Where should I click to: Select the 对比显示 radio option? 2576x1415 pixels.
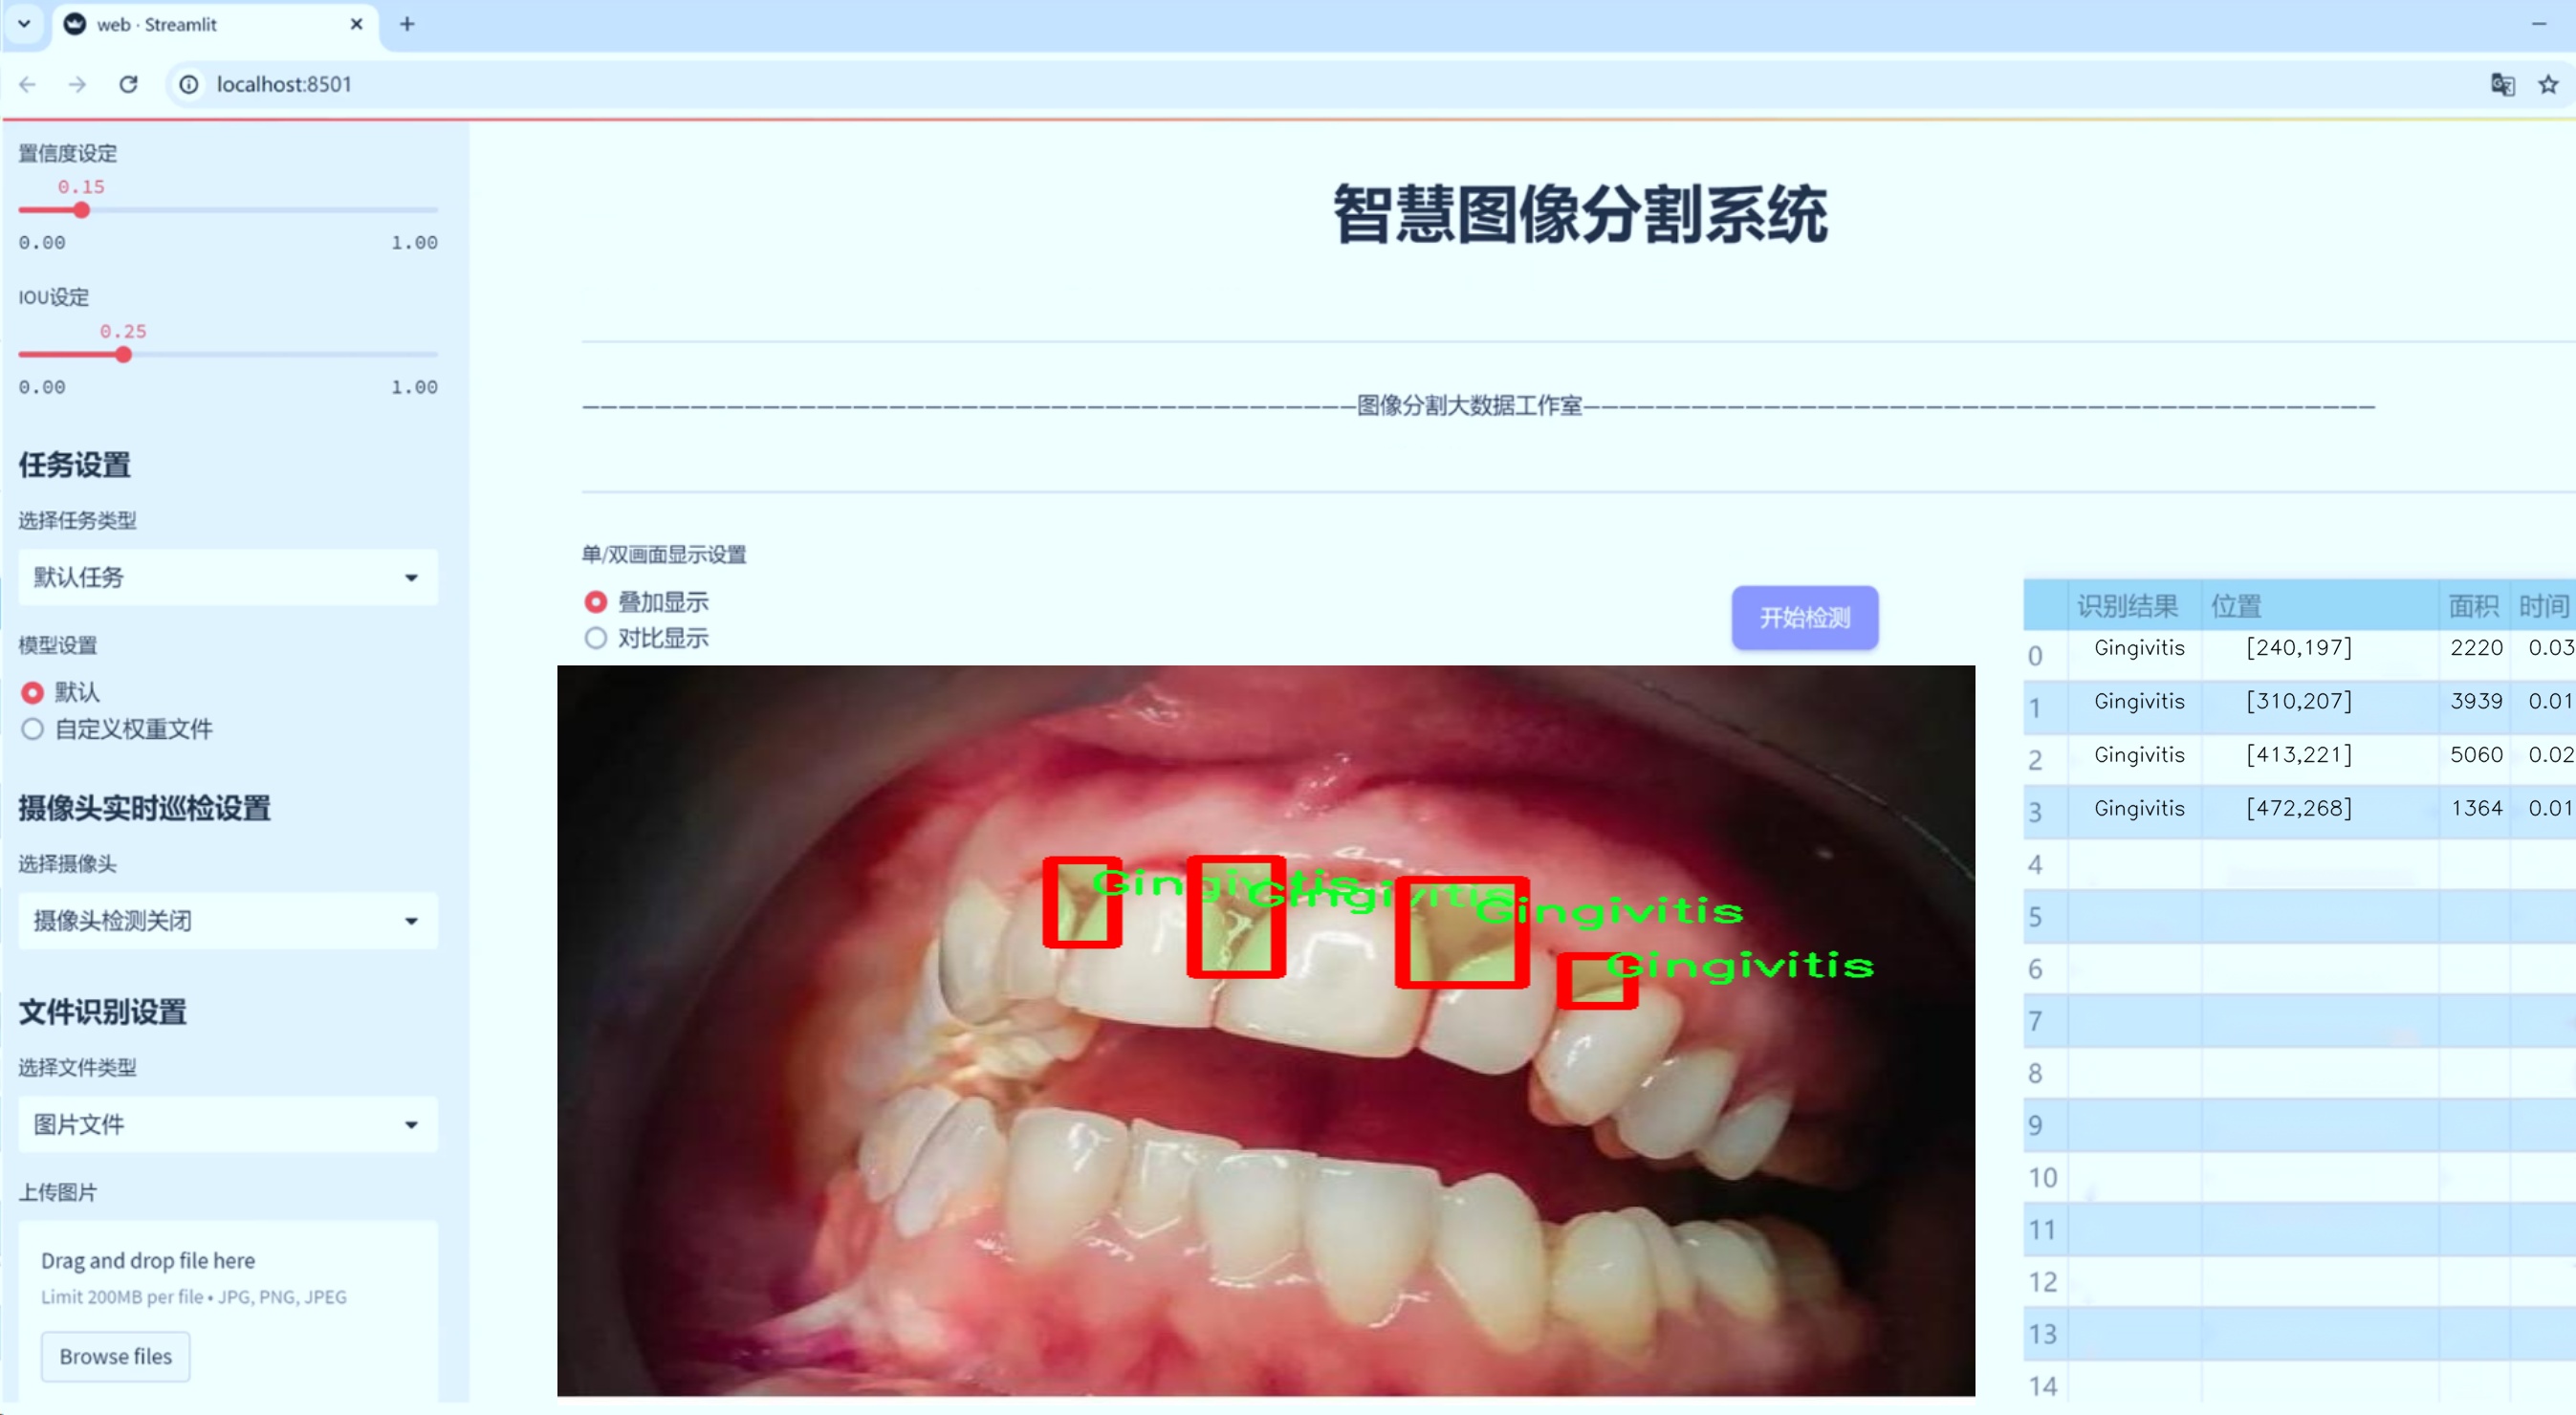pos(596,638)
